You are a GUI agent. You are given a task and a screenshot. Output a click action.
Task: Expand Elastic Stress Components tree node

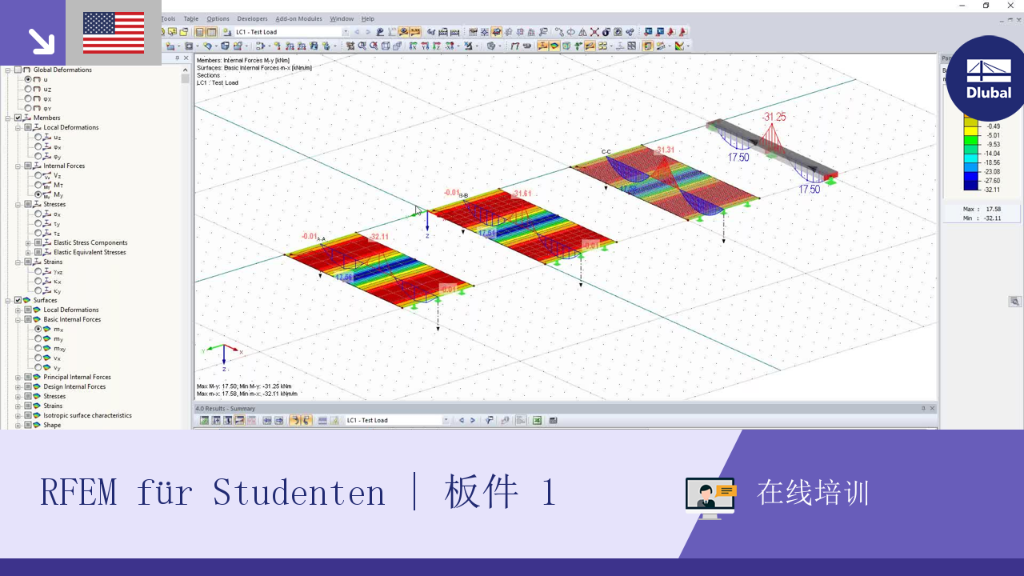tap(28, 243)
